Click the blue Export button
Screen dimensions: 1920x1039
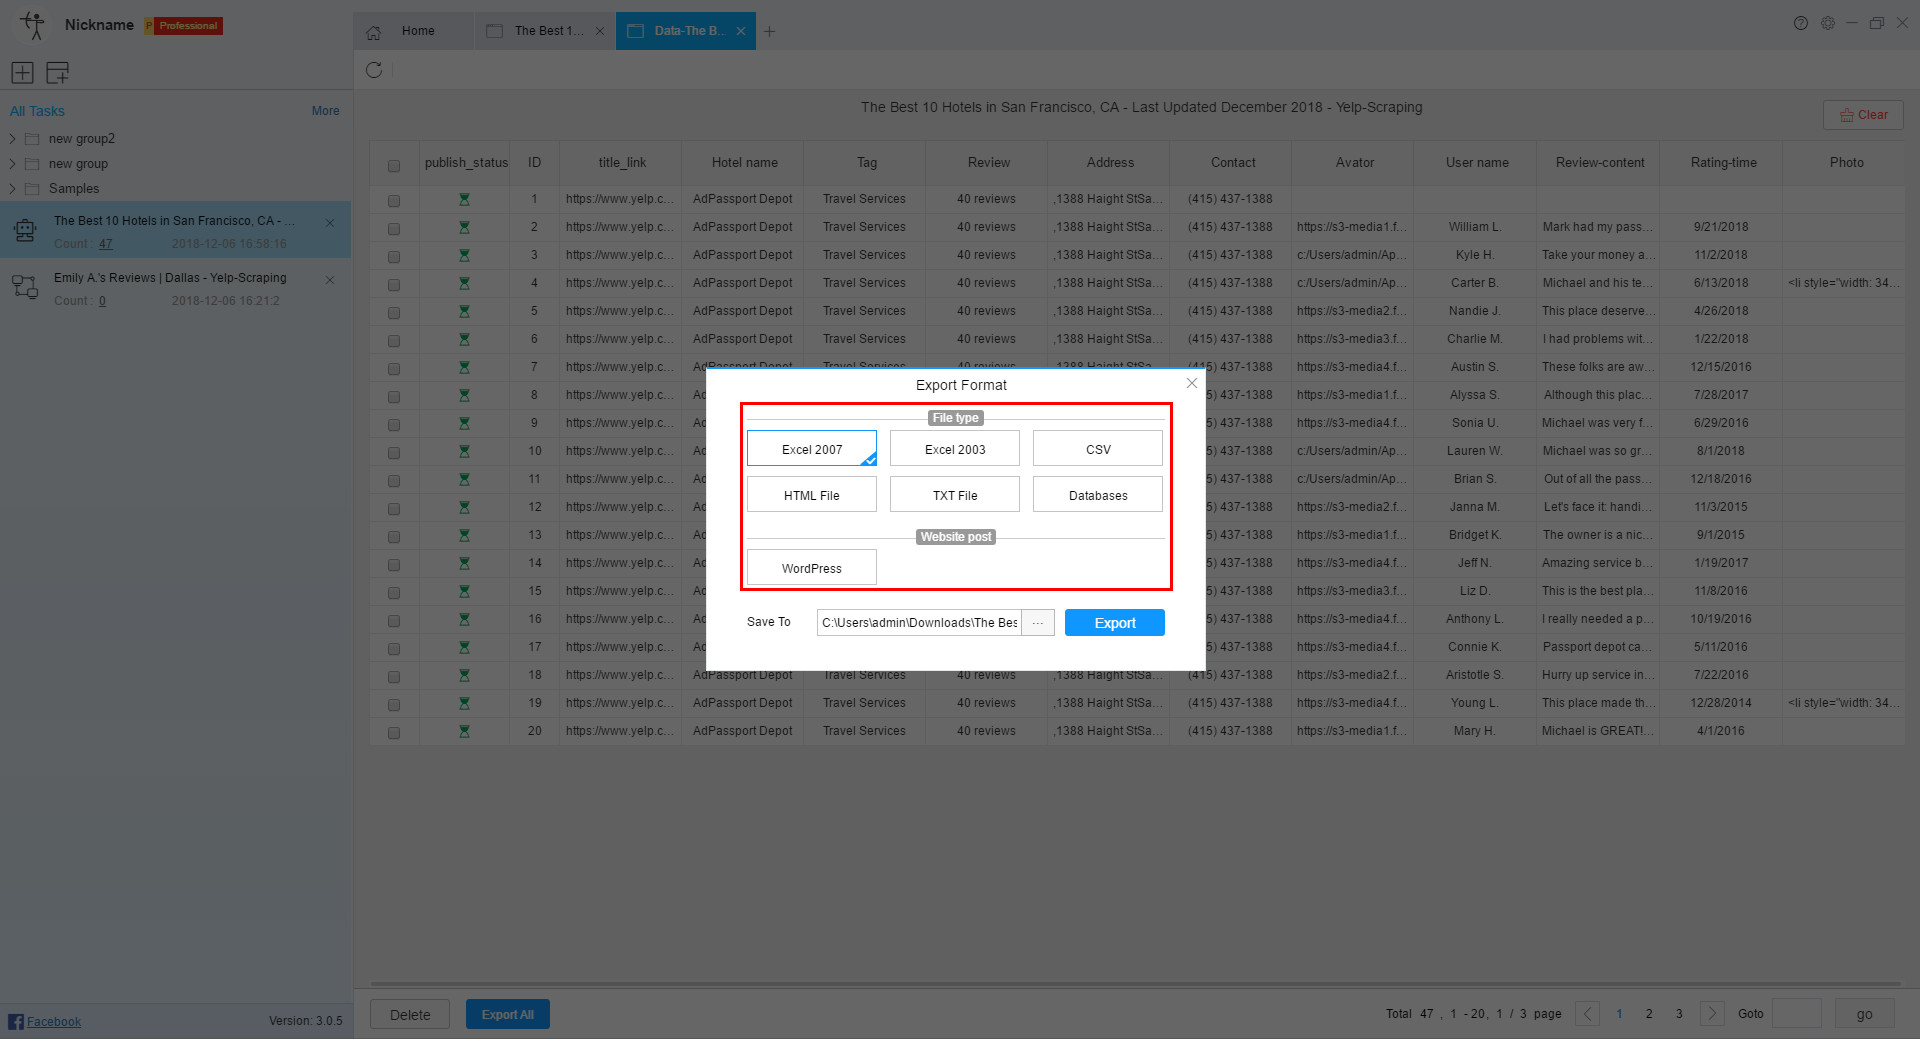pyautogui.click(x=1115, y=622)
